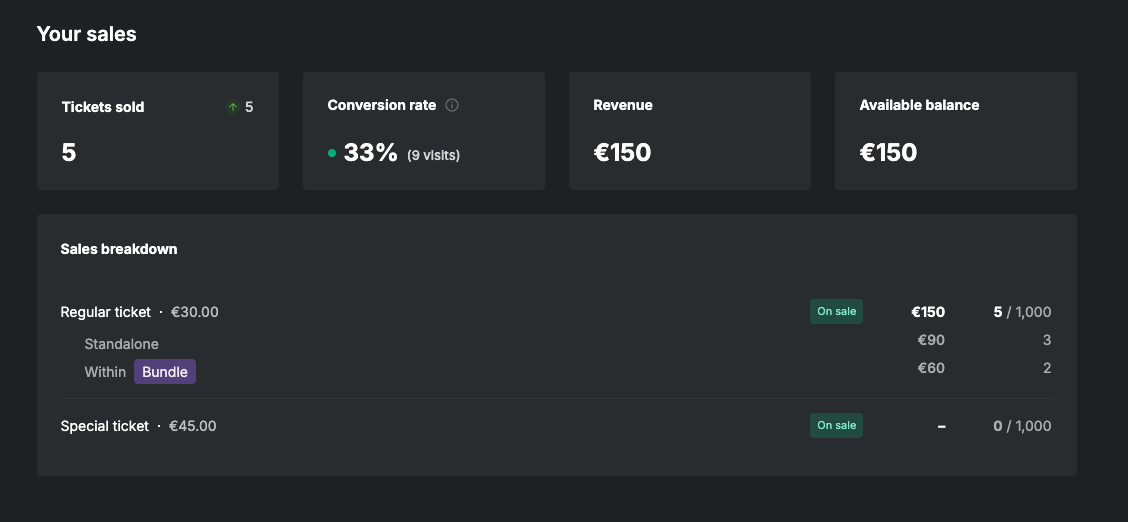This screenshot has height=522, width=1128.
Task: Click the large 5 in Tickets sold
Action: click(x=69, y=152)
